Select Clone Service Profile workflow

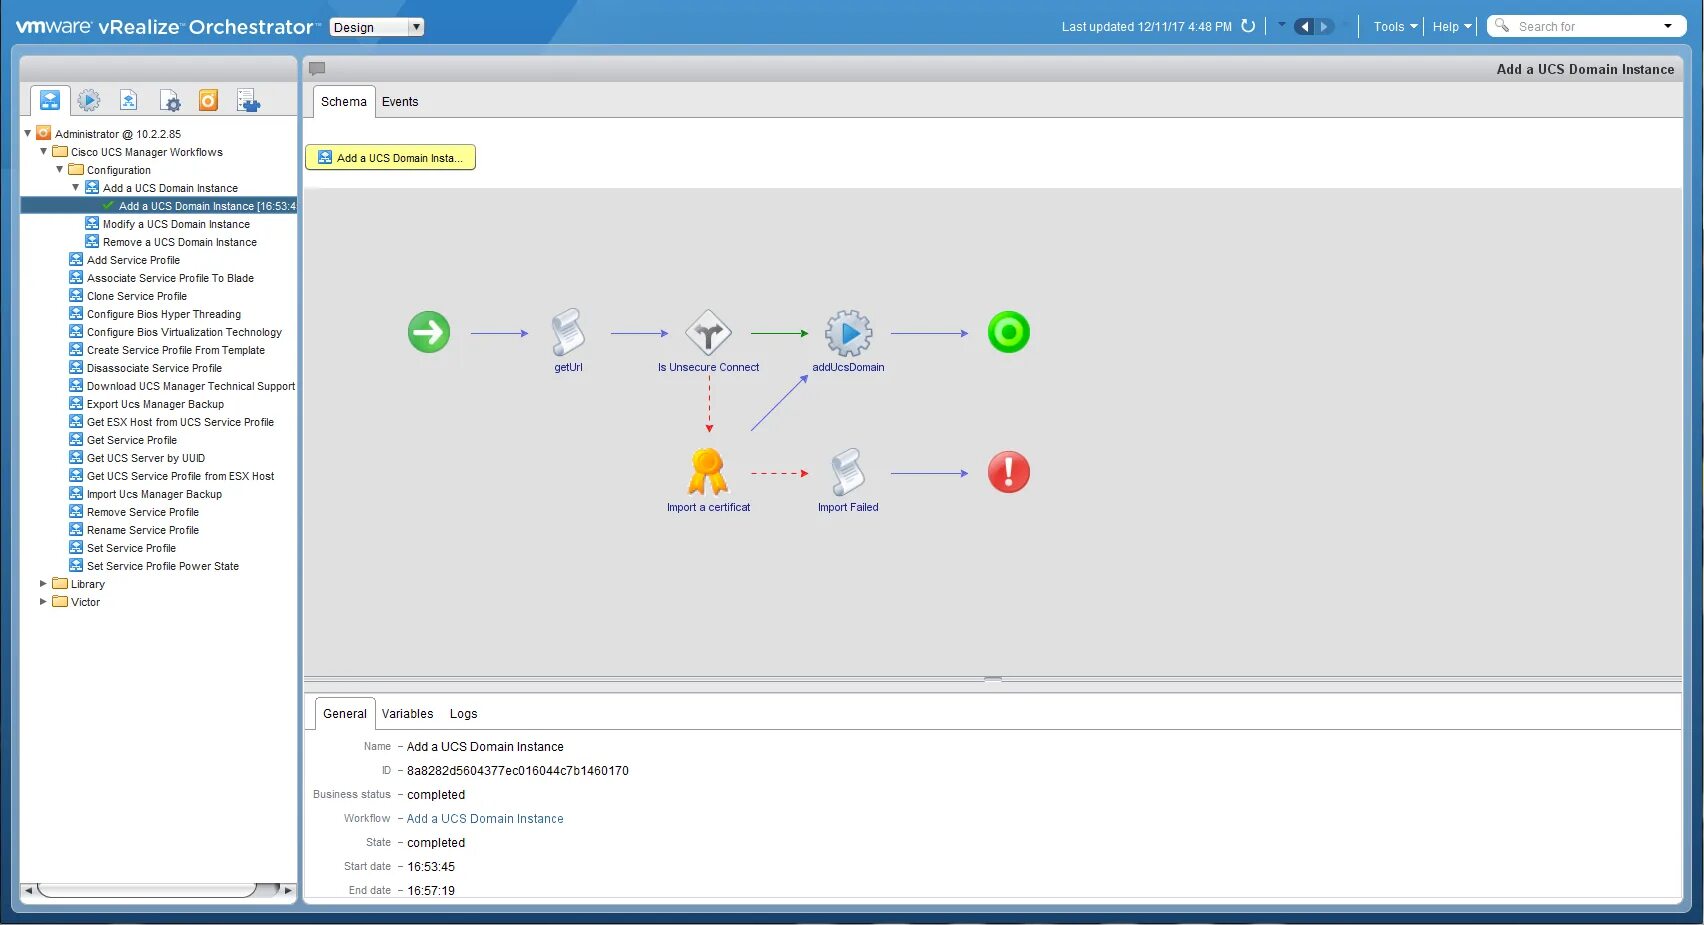pyautogui.click(x=137, y=296)
